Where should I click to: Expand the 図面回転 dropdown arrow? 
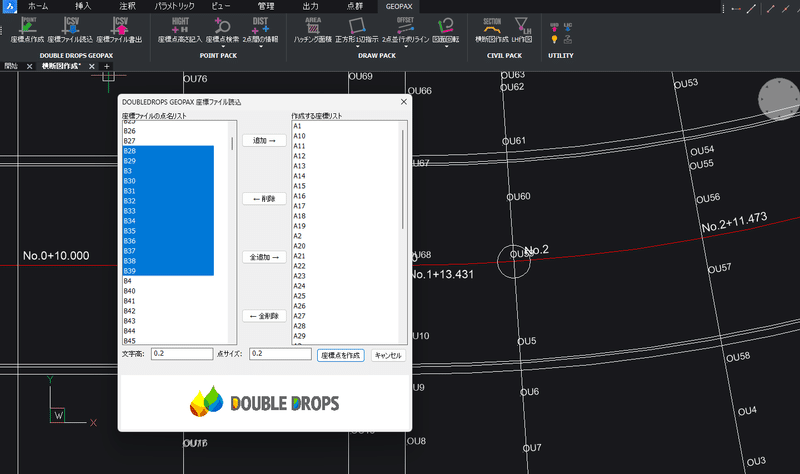[x=446, y=46]
